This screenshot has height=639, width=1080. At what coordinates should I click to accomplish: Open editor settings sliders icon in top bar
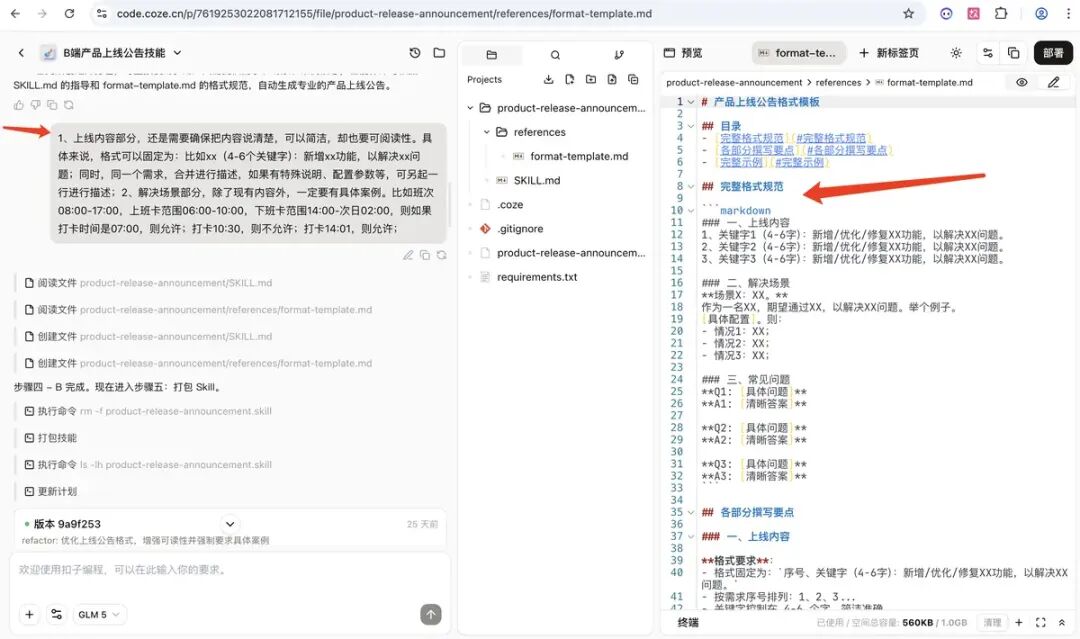point(988,53)
